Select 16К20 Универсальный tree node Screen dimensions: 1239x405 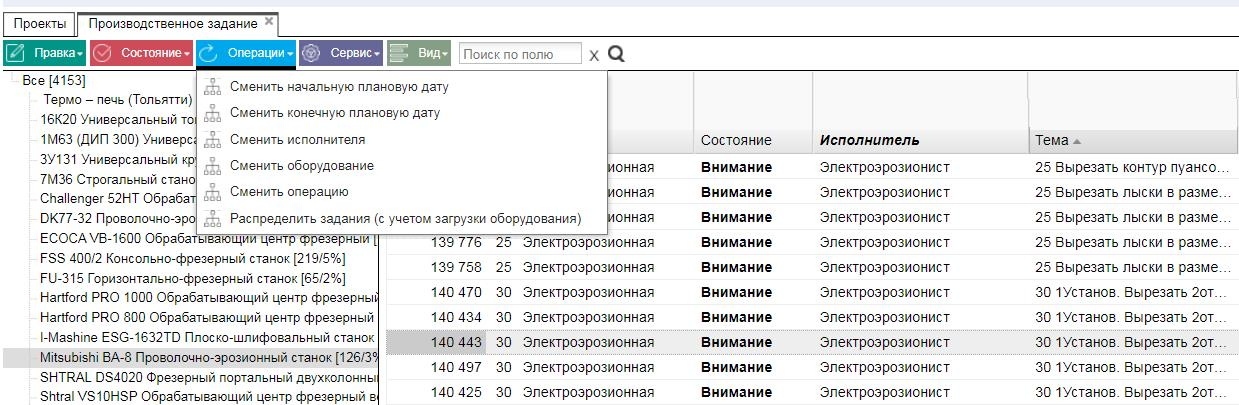[x=118, y=118]
